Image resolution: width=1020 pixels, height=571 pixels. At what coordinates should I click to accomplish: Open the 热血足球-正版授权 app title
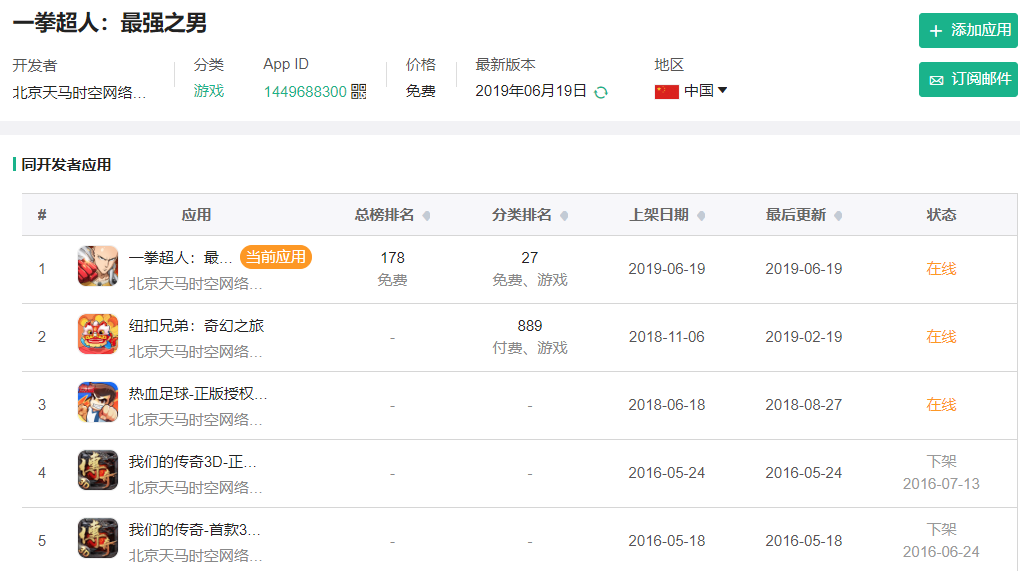click(198, 393)
